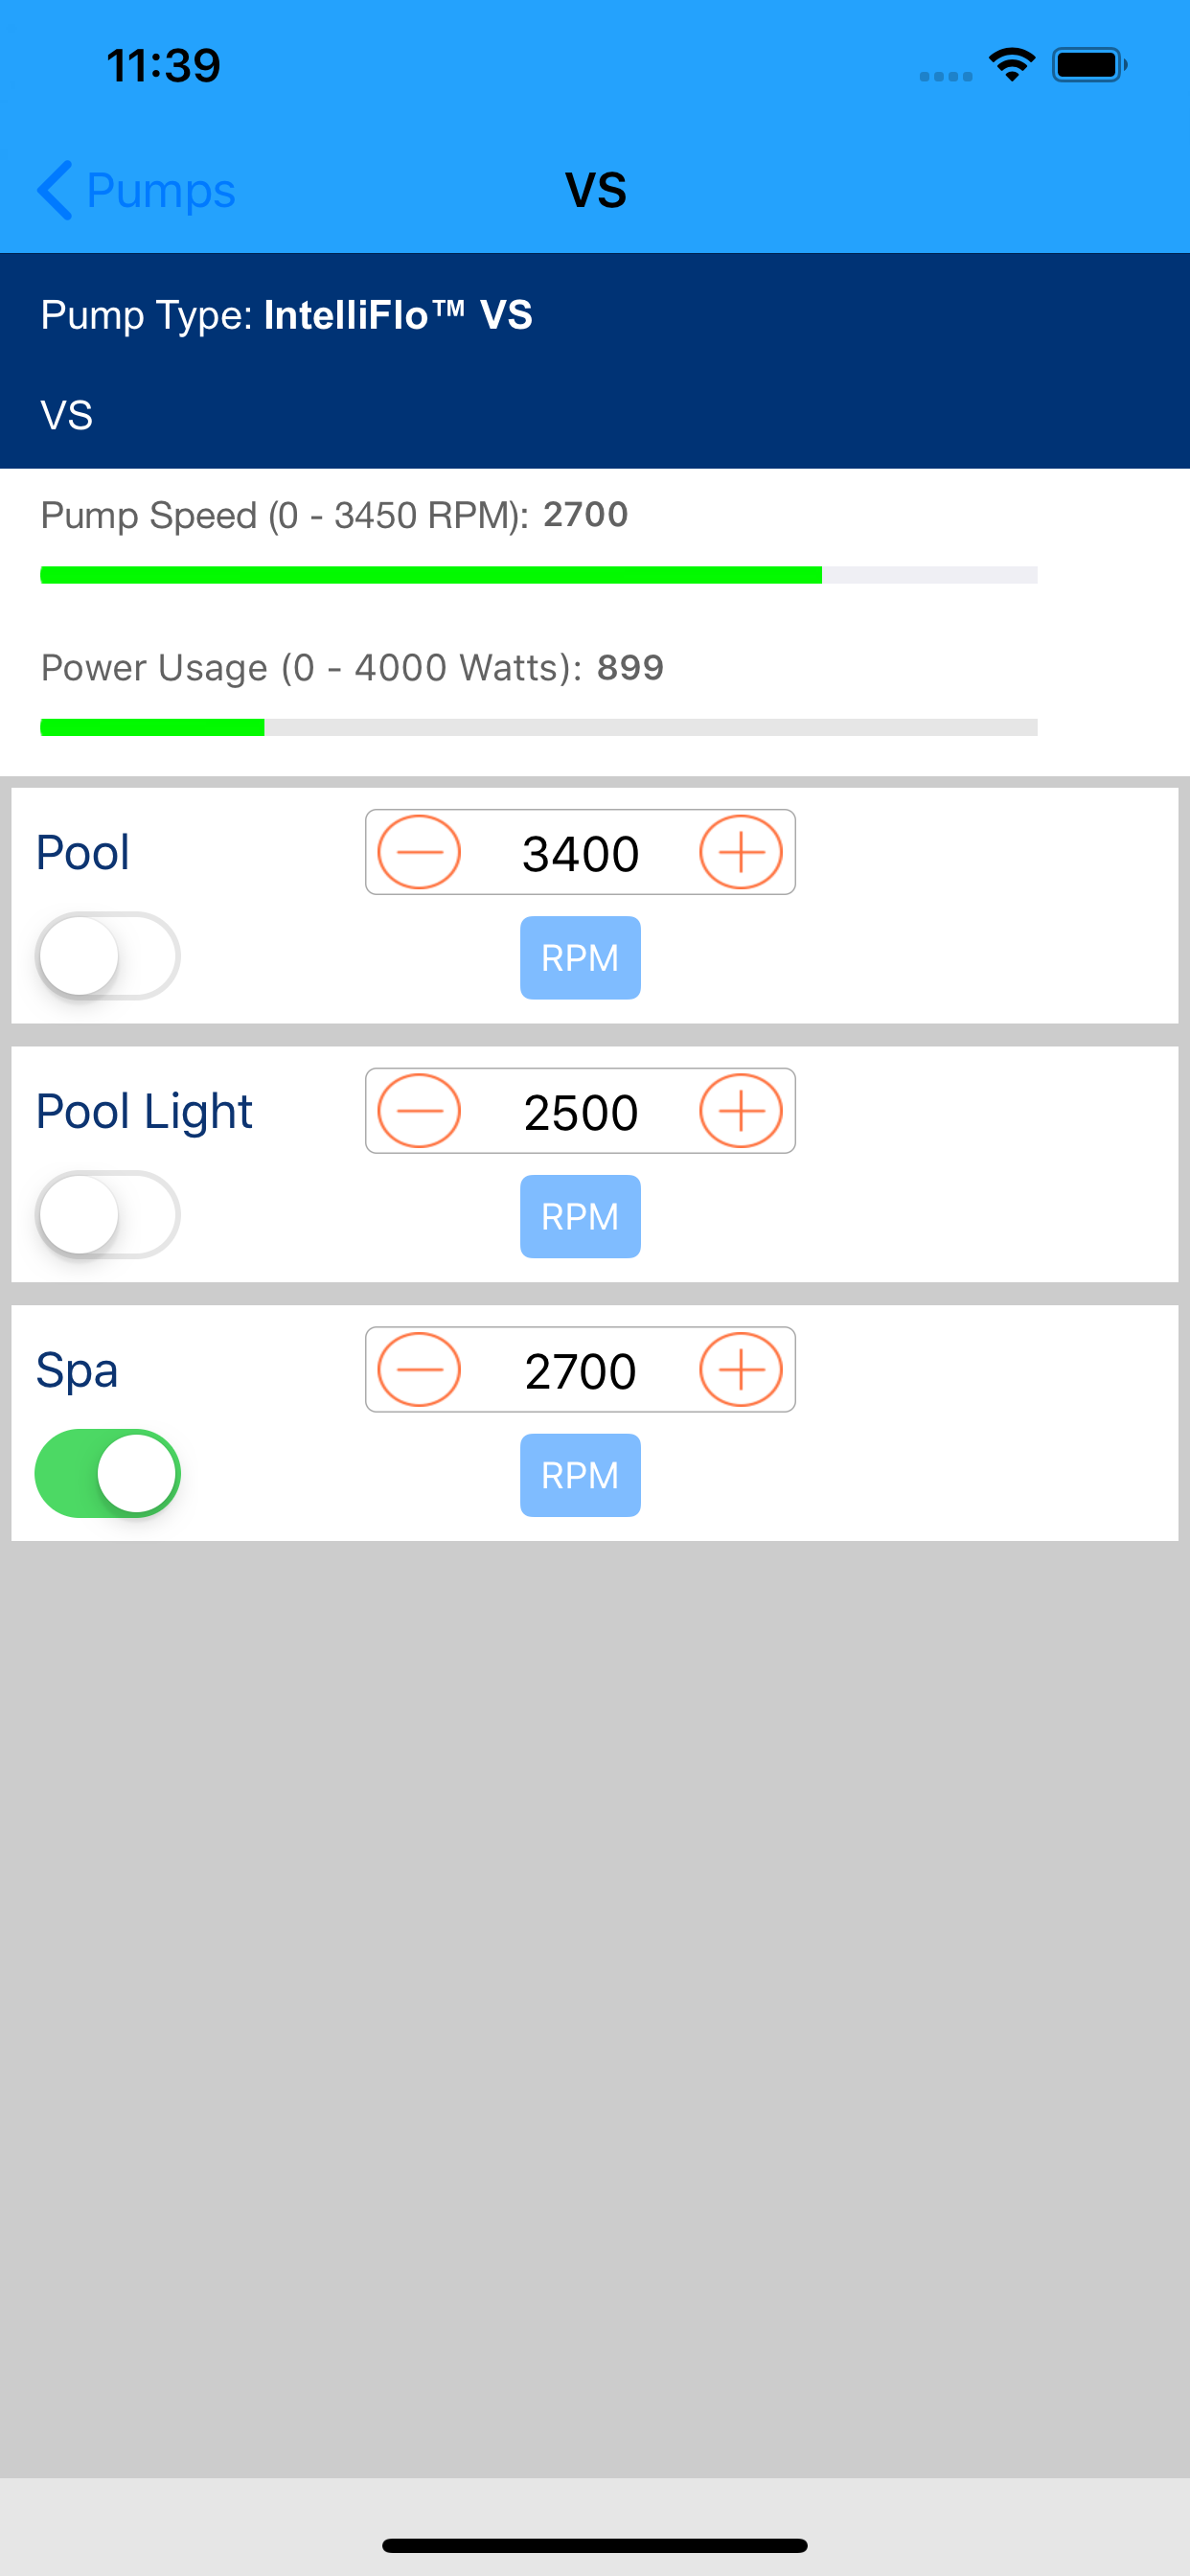The height and width of the screenshot is (2576, 1190).
Task: Tap plus icon for Pool Light speed
Action: coord(740,1111)
